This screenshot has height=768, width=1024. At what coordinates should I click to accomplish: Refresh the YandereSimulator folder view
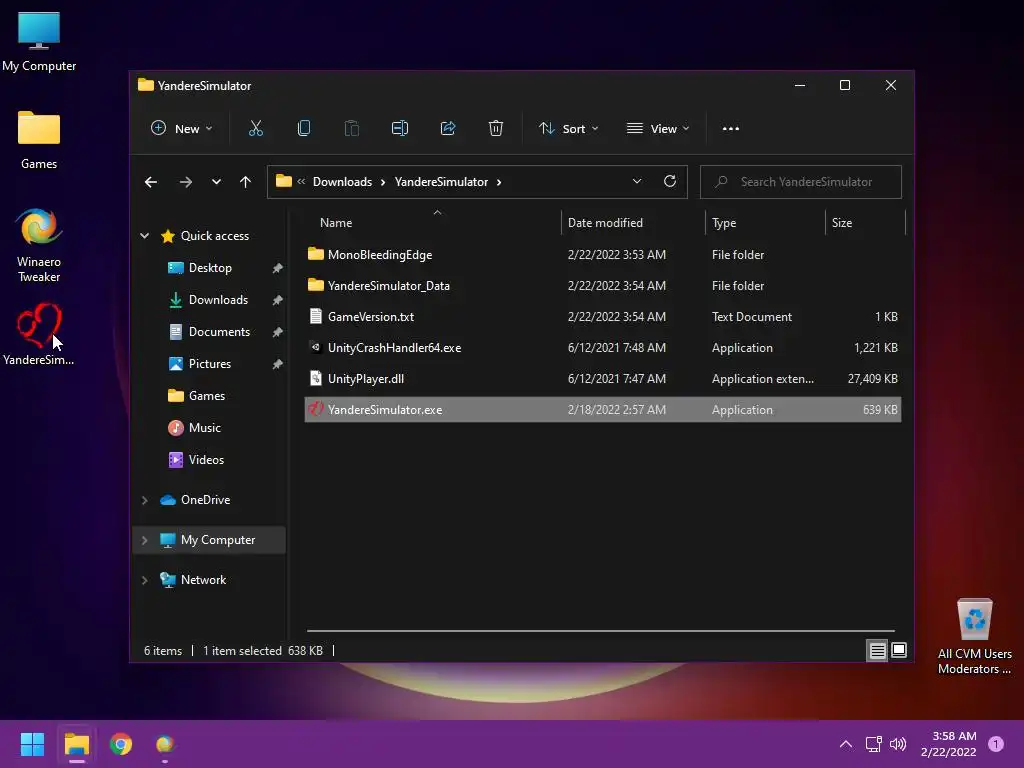click(669, 182)
